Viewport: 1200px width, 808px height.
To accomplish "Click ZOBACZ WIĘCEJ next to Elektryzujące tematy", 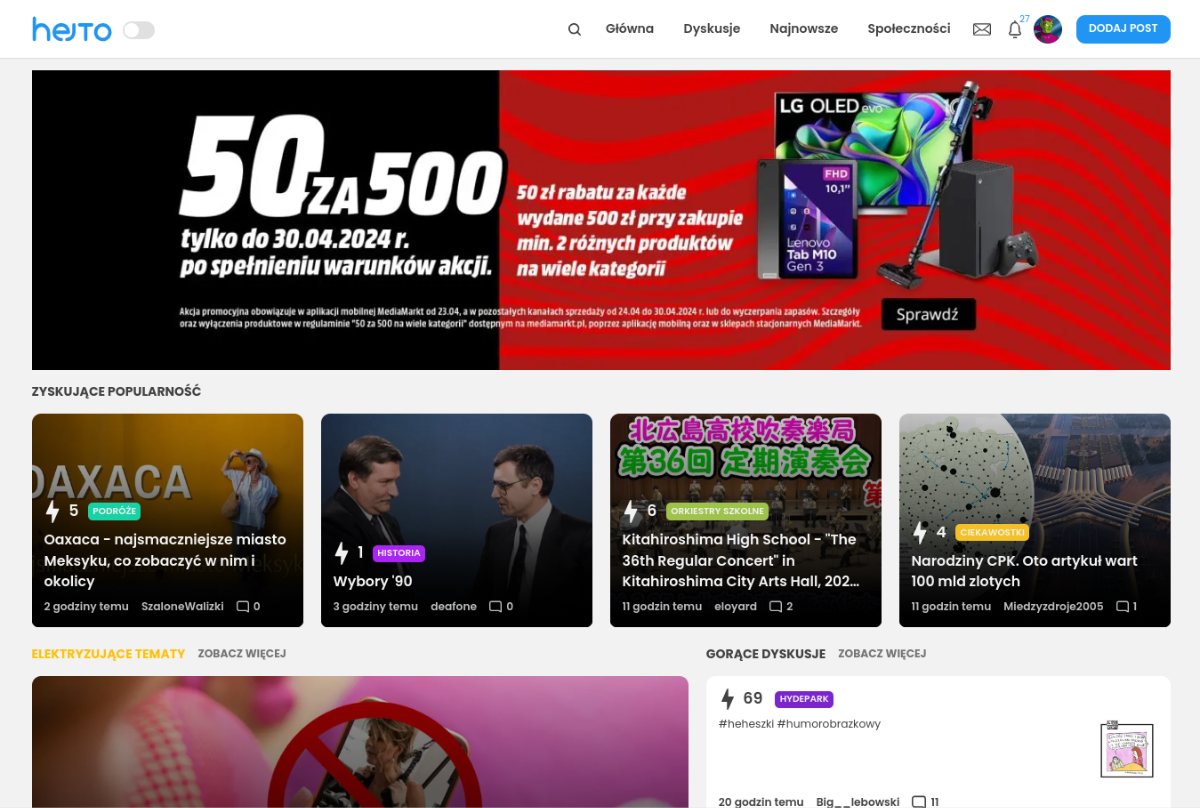I will click(x=242, y=654).
